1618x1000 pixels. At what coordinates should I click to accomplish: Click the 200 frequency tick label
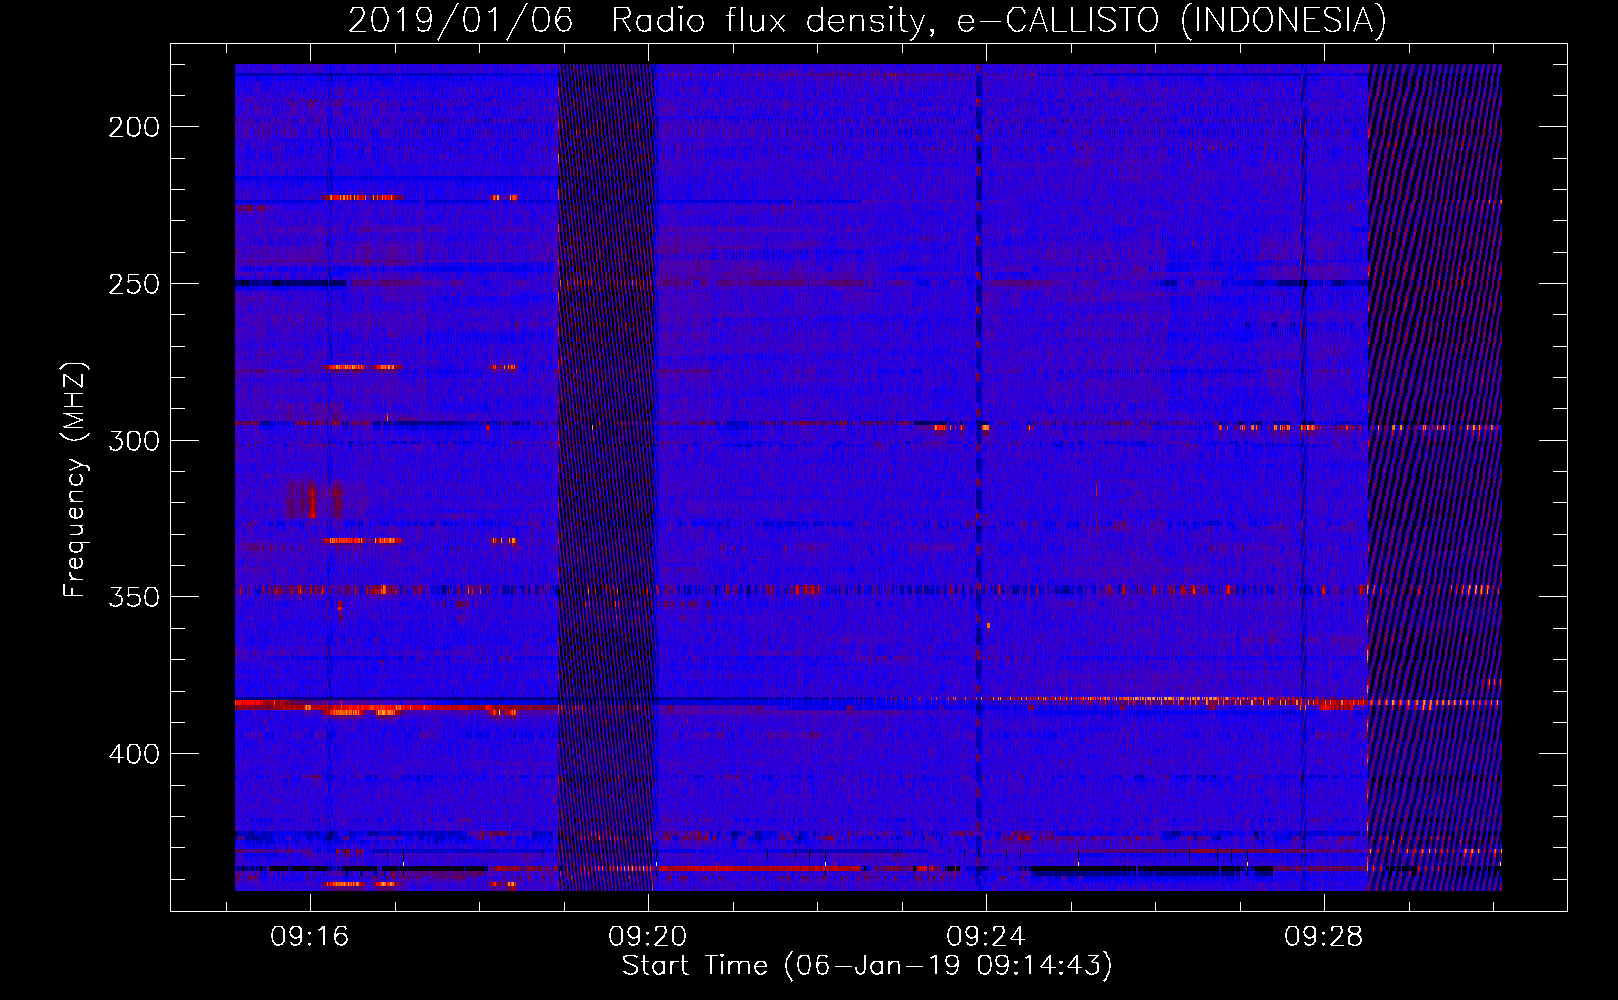[134, 127]
